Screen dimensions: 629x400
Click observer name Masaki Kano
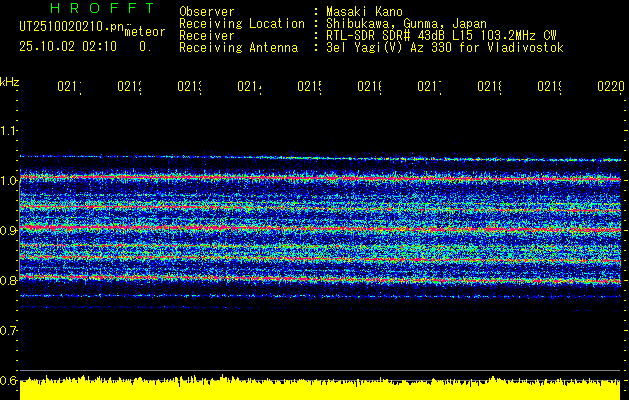[364, 12]
